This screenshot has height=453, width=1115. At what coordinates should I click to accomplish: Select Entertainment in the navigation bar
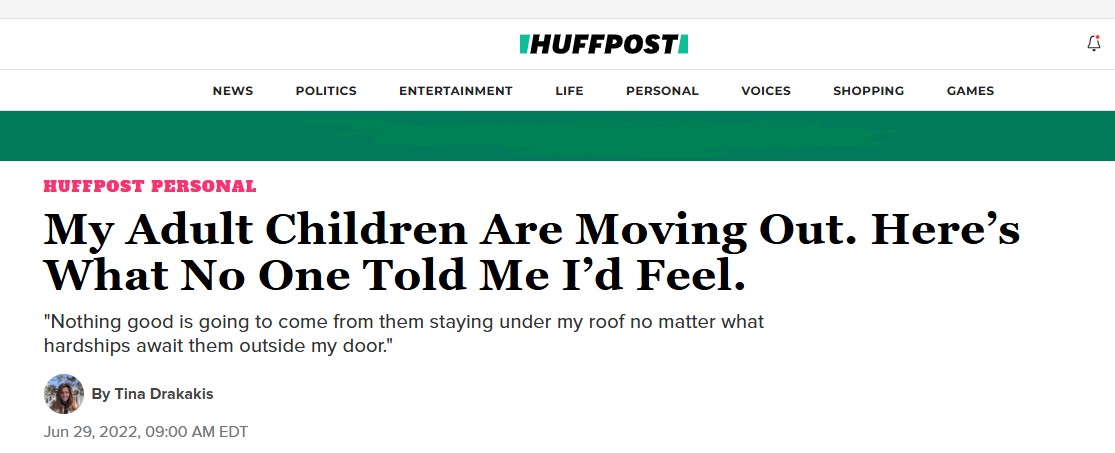pos(455,91)
